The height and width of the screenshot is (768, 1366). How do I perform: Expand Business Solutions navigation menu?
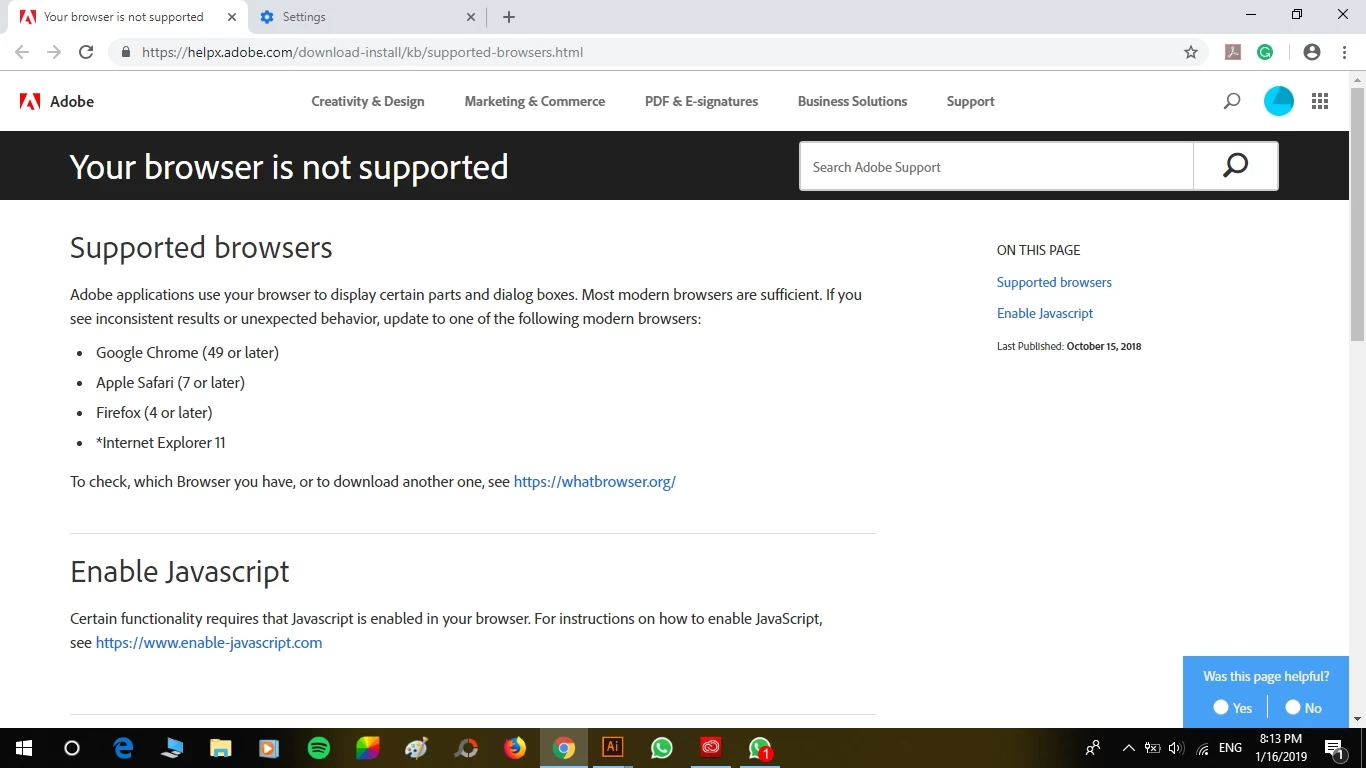(853, 101)
